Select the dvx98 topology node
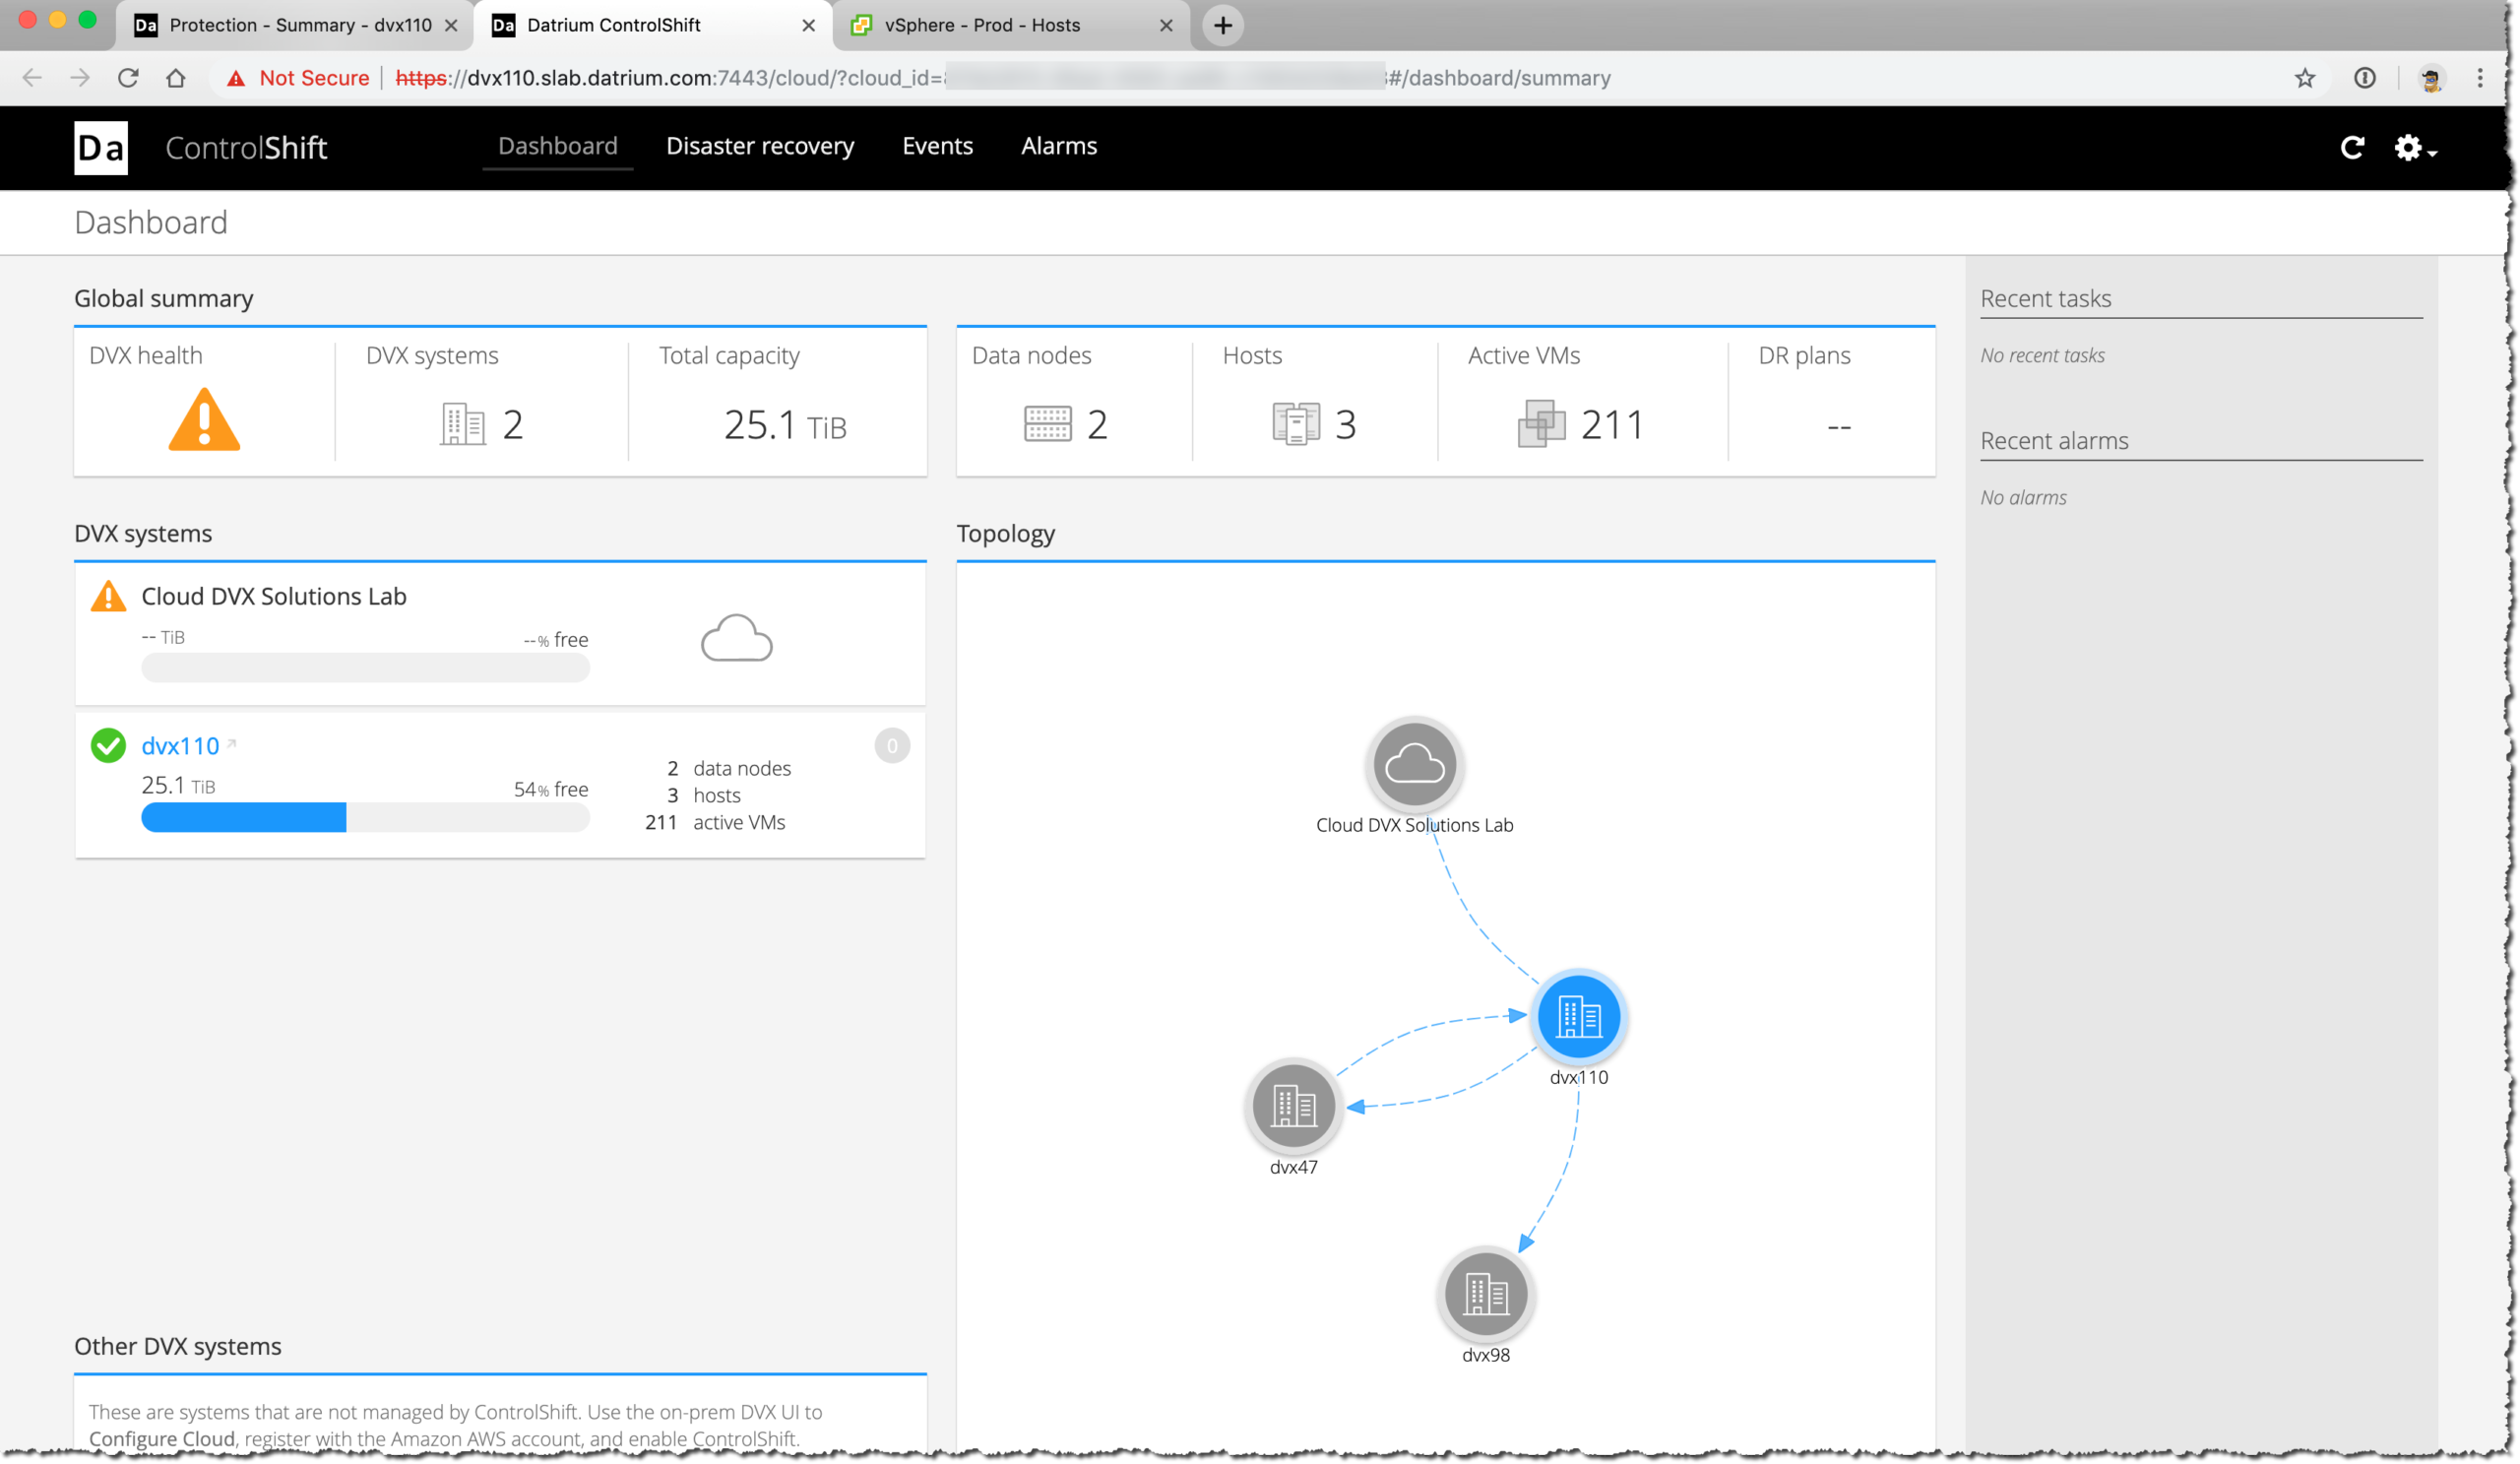Image resolution: width=2520 pixels, height=1464 pixels. [1485, 1294]
